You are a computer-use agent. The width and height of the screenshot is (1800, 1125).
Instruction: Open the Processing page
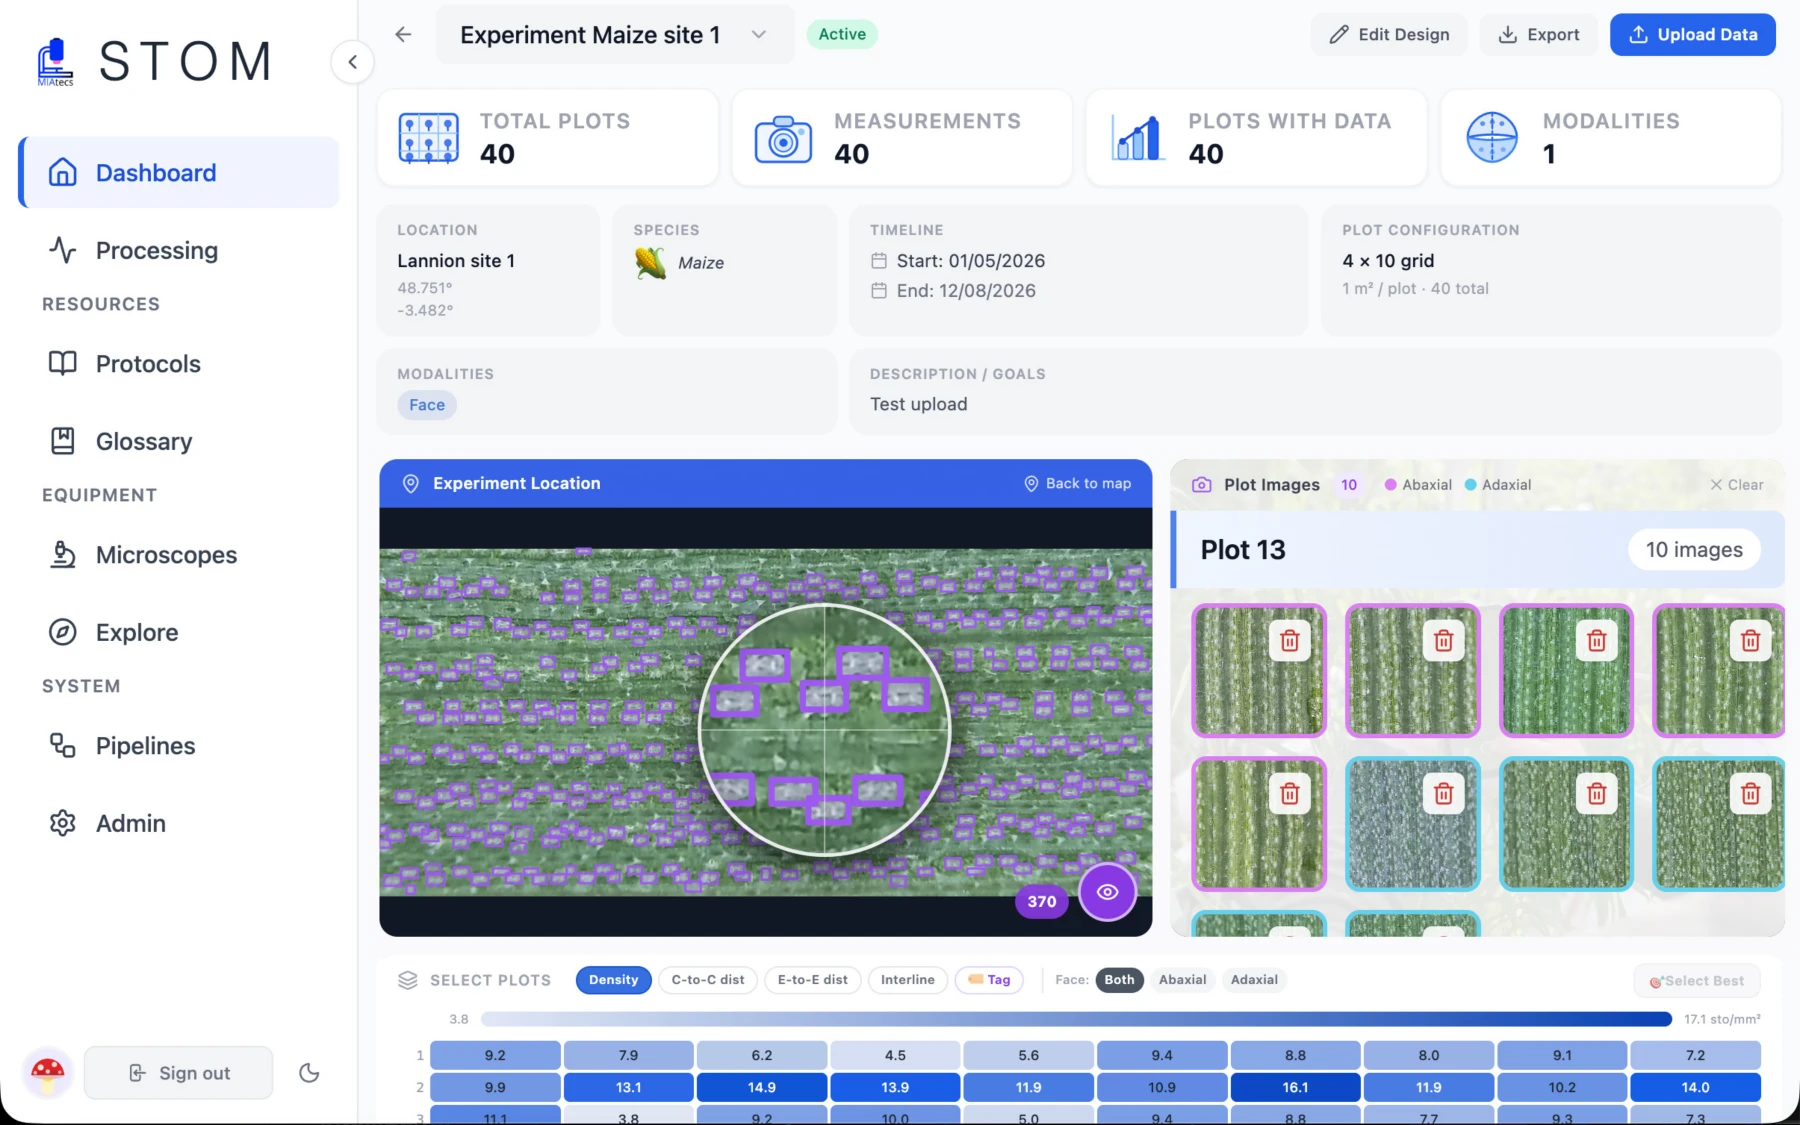coord(156,250)
